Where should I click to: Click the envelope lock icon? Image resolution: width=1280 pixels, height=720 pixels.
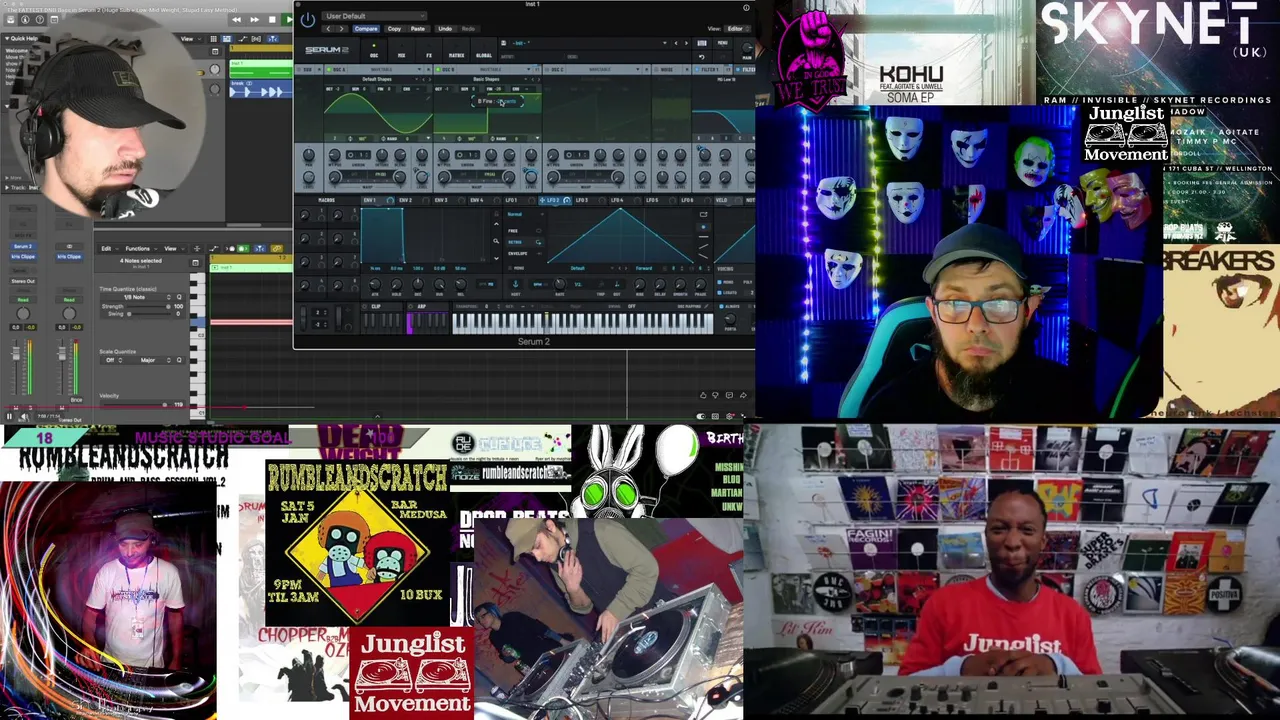[x=496, y=214]
